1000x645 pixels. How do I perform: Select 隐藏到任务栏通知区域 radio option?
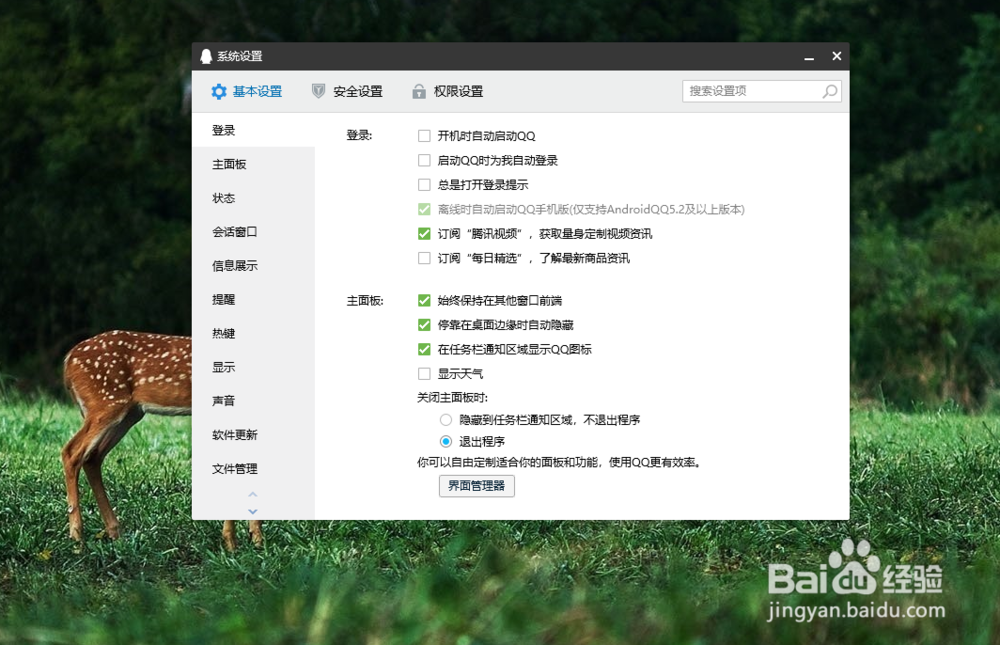pyautogui.click(x=446, y=420)
